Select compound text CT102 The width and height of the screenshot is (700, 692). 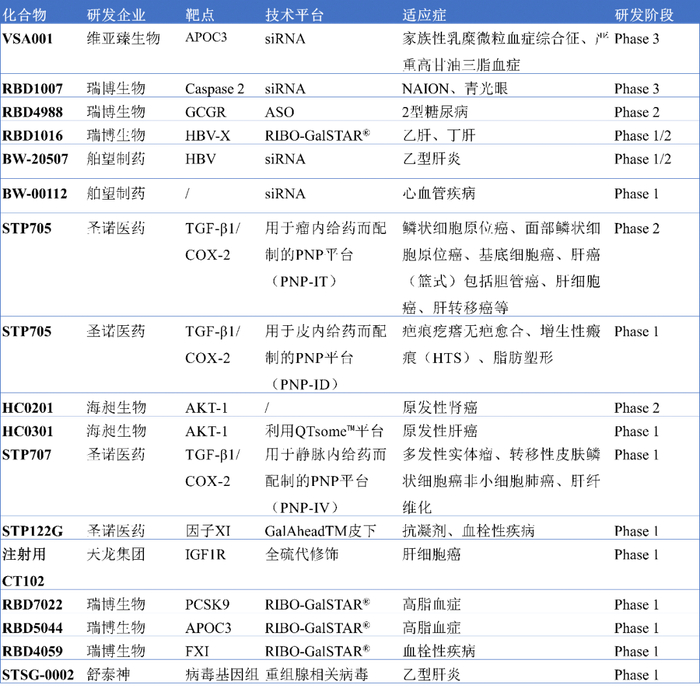(23, 581)
